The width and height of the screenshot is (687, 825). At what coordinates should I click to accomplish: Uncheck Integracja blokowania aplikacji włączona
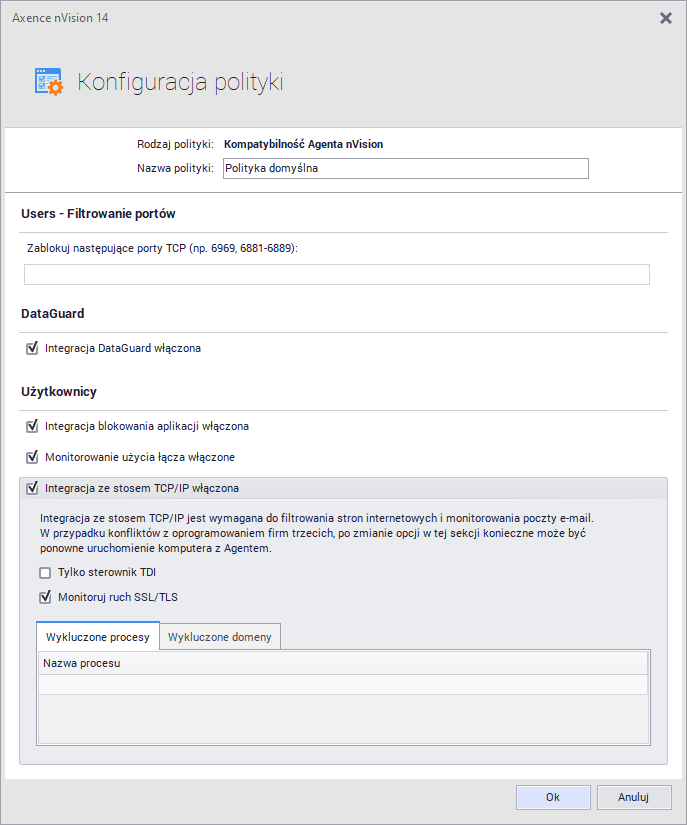(32, 426)
